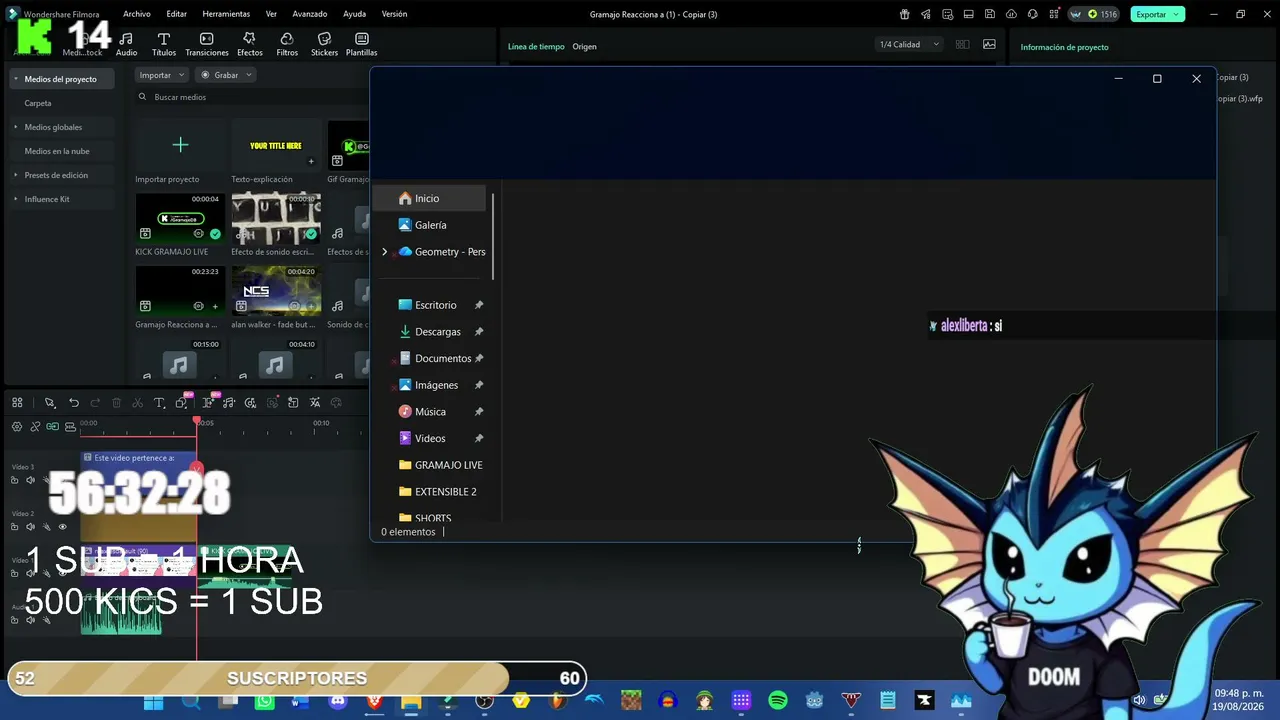Open timeline track settings gear icon
This screenshot has height=720, width=1280.
17,427
